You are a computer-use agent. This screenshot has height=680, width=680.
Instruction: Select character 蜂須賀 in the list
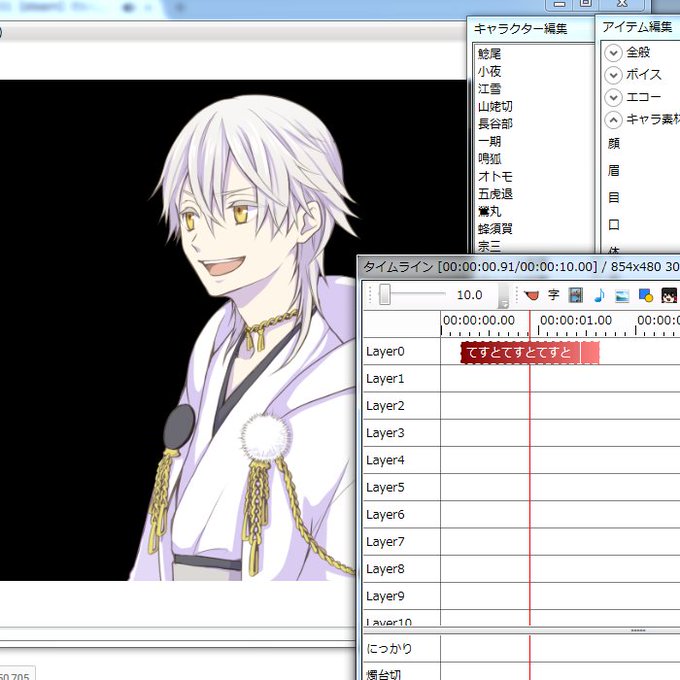pos(495,229)
